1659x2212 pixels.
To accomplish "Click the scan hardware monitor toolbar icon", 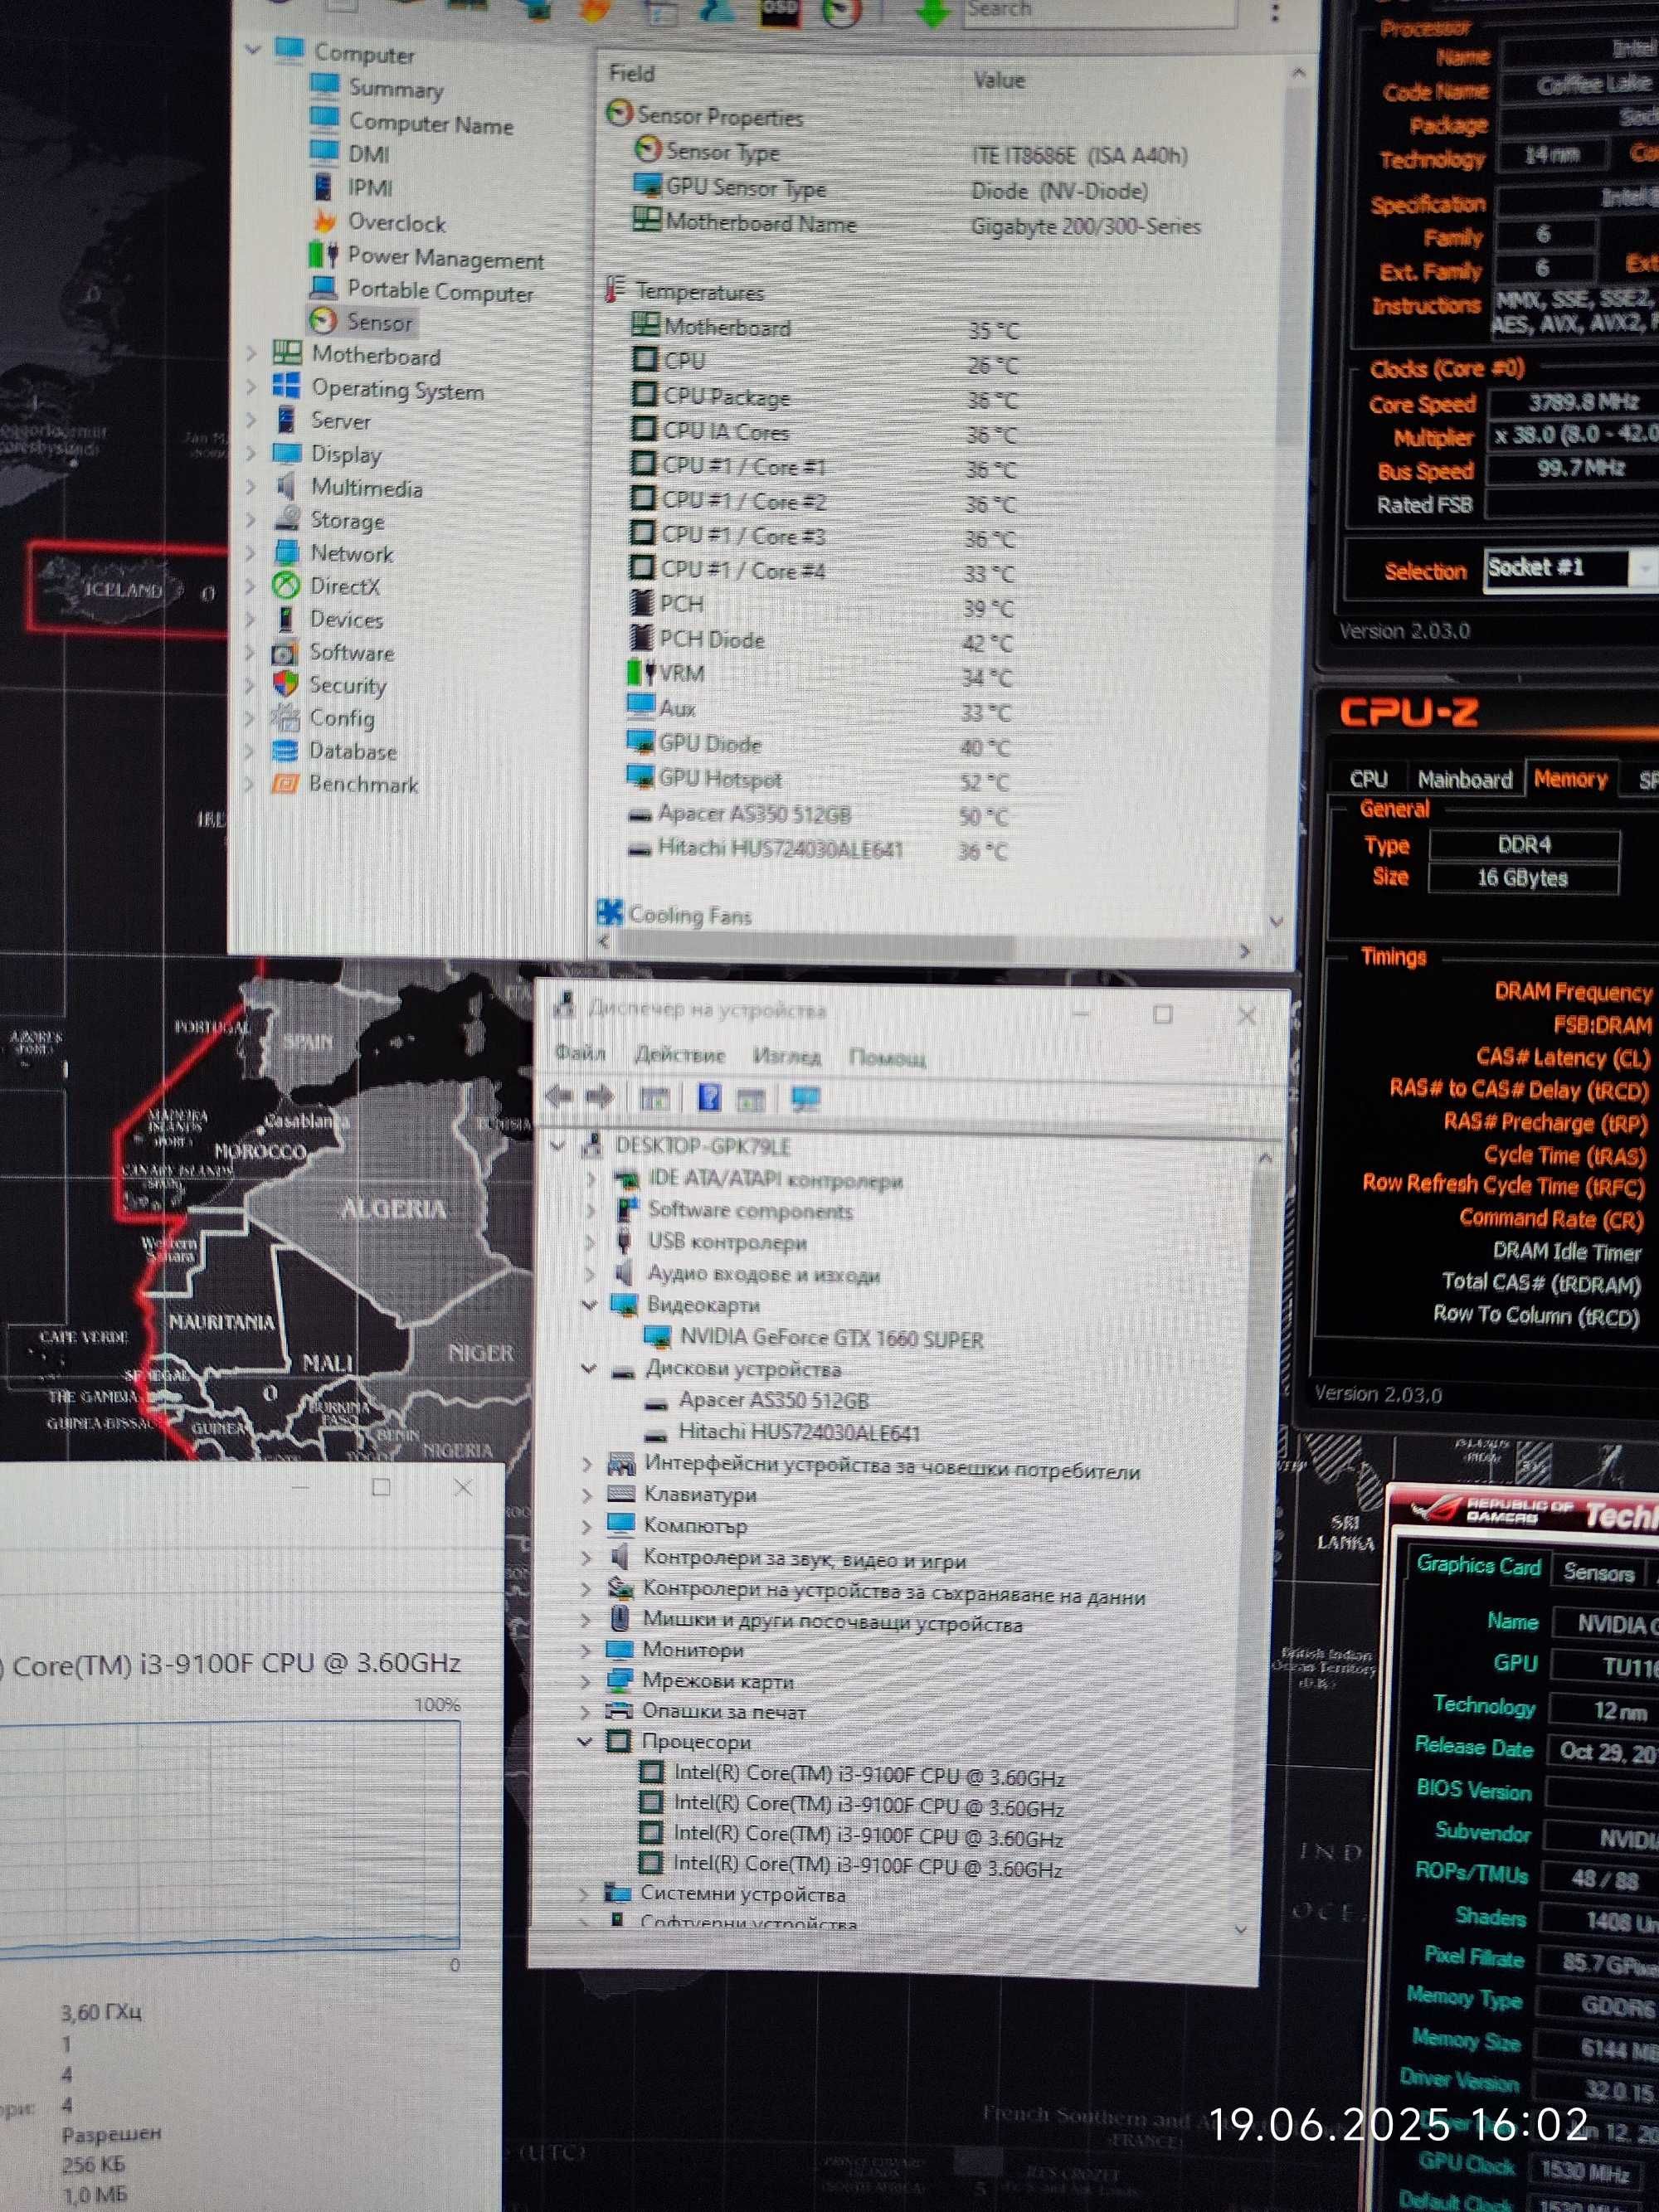I will coord(805,1099).
